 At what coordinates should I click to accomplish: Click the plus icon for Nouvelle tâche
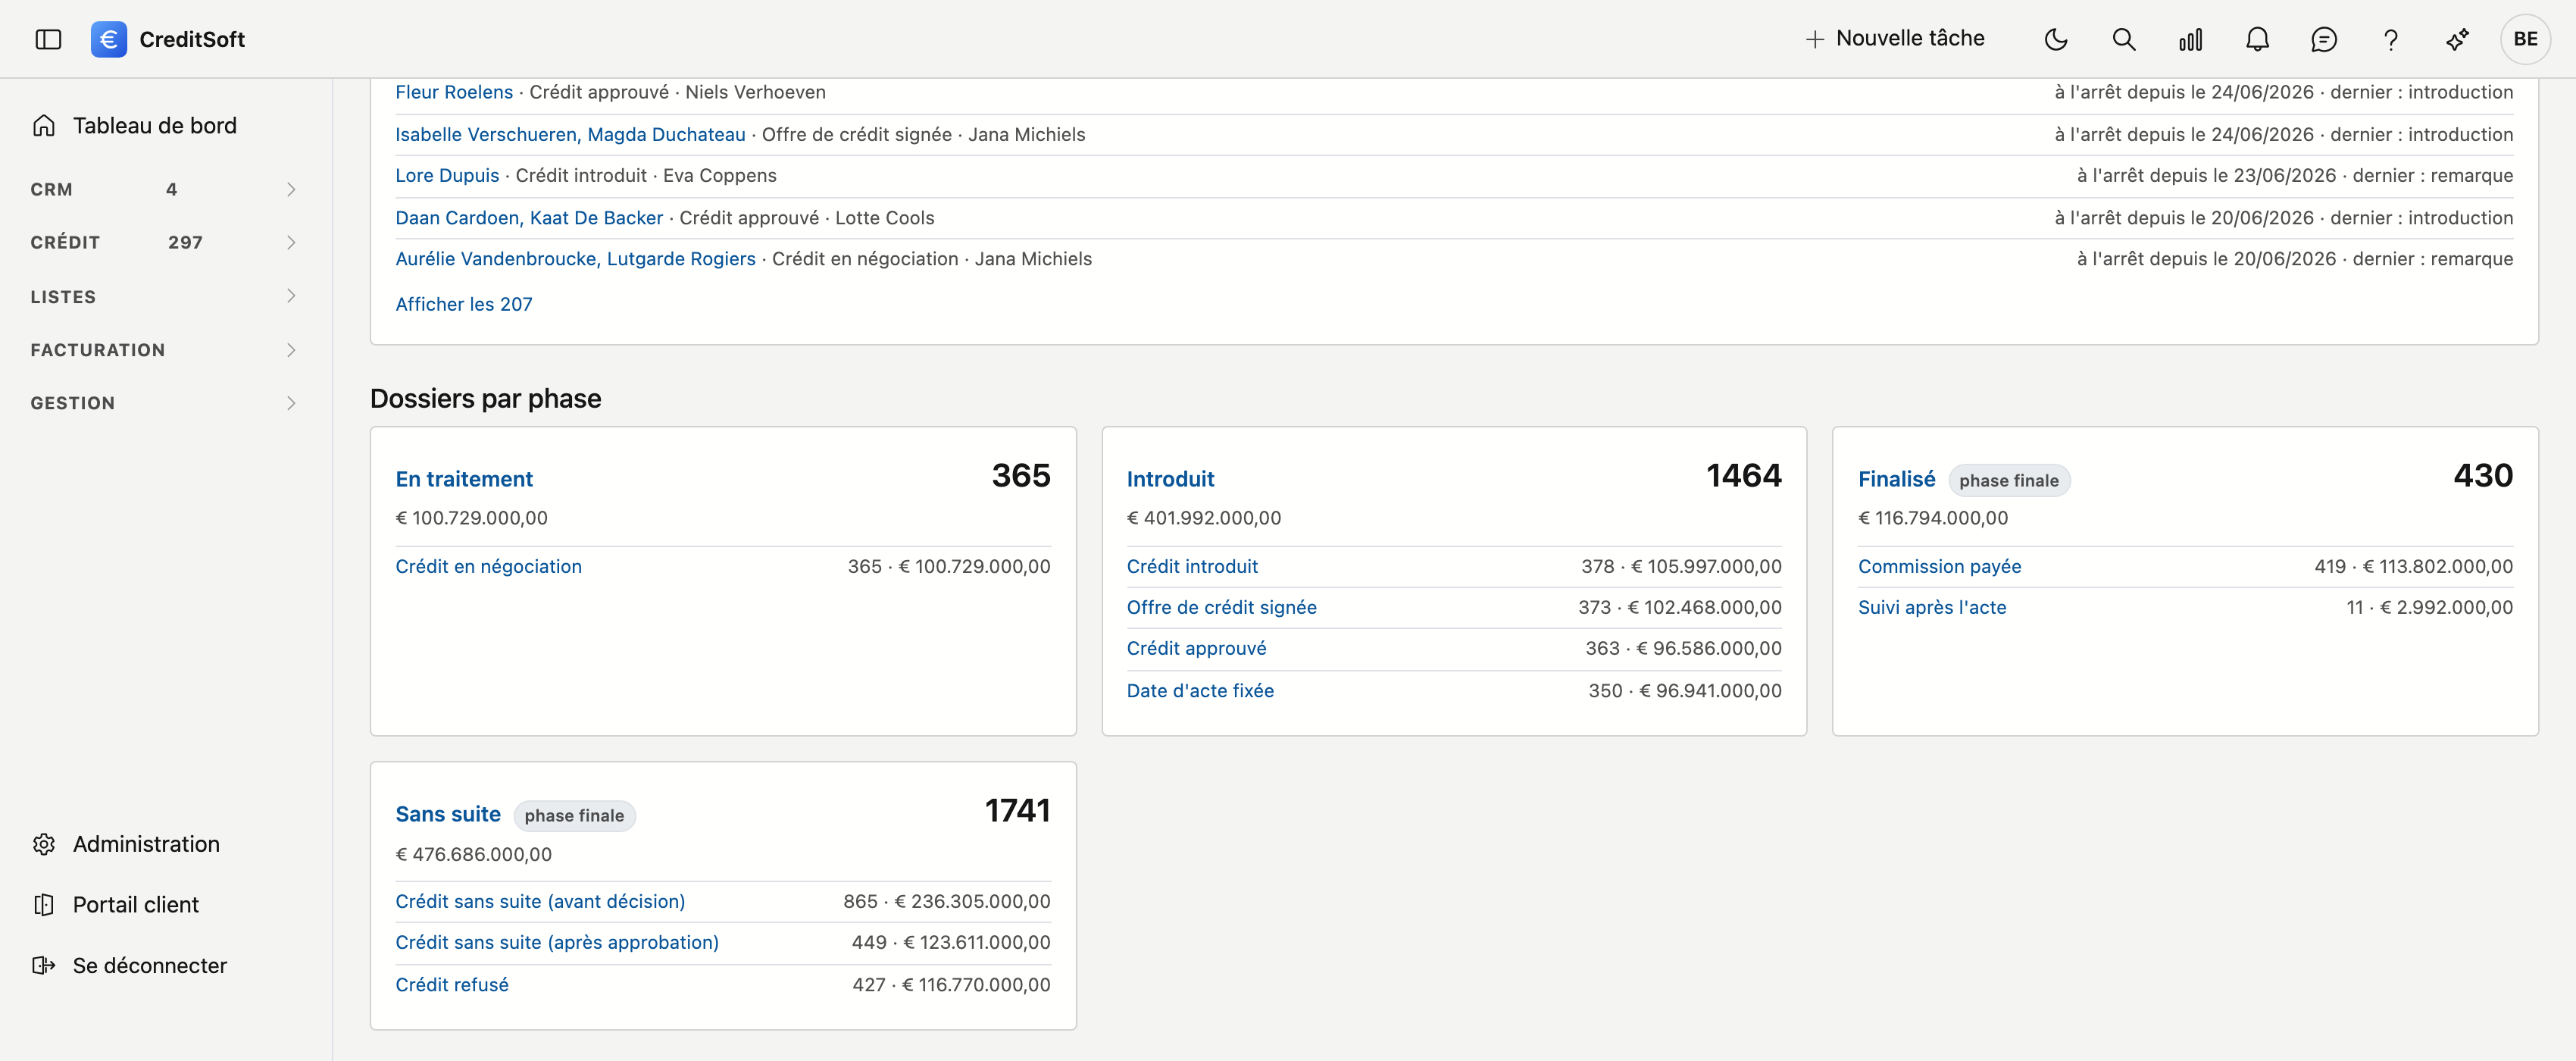point(1814,39)
